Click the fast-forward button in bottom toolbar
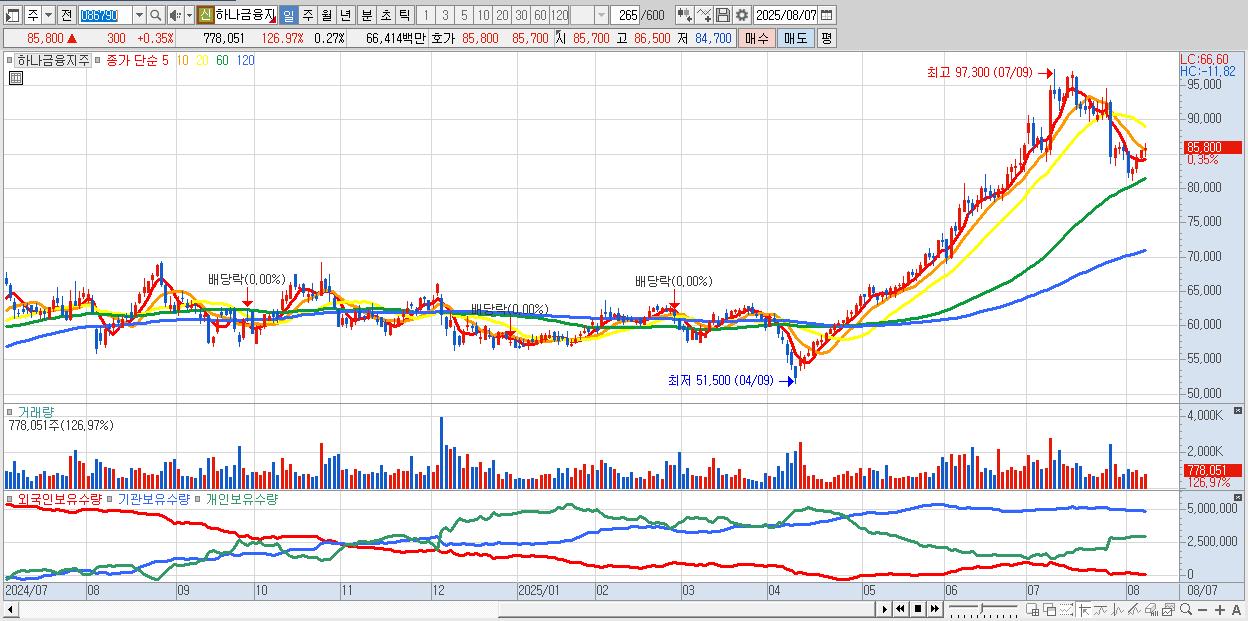Image resolution: width=1248 pixels, height=621 pixels. (934, 609)
